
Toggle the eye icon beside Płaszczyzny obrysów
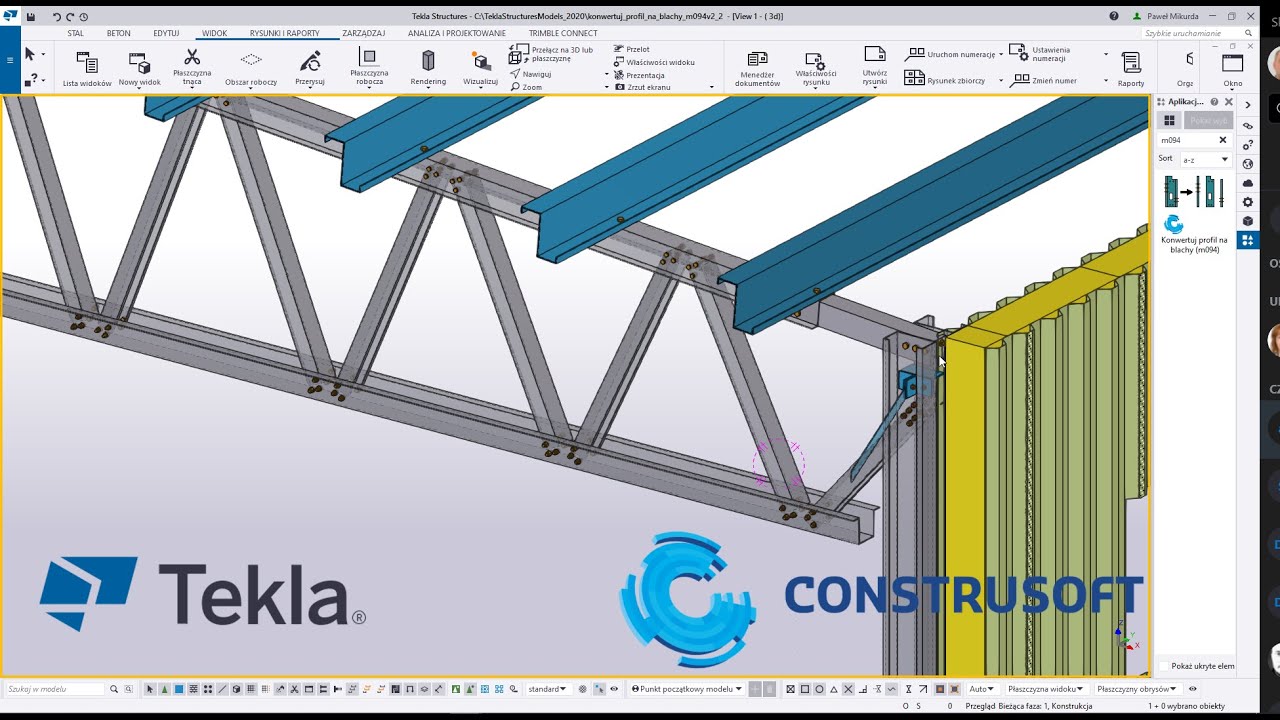click(x=1192, y=689)
